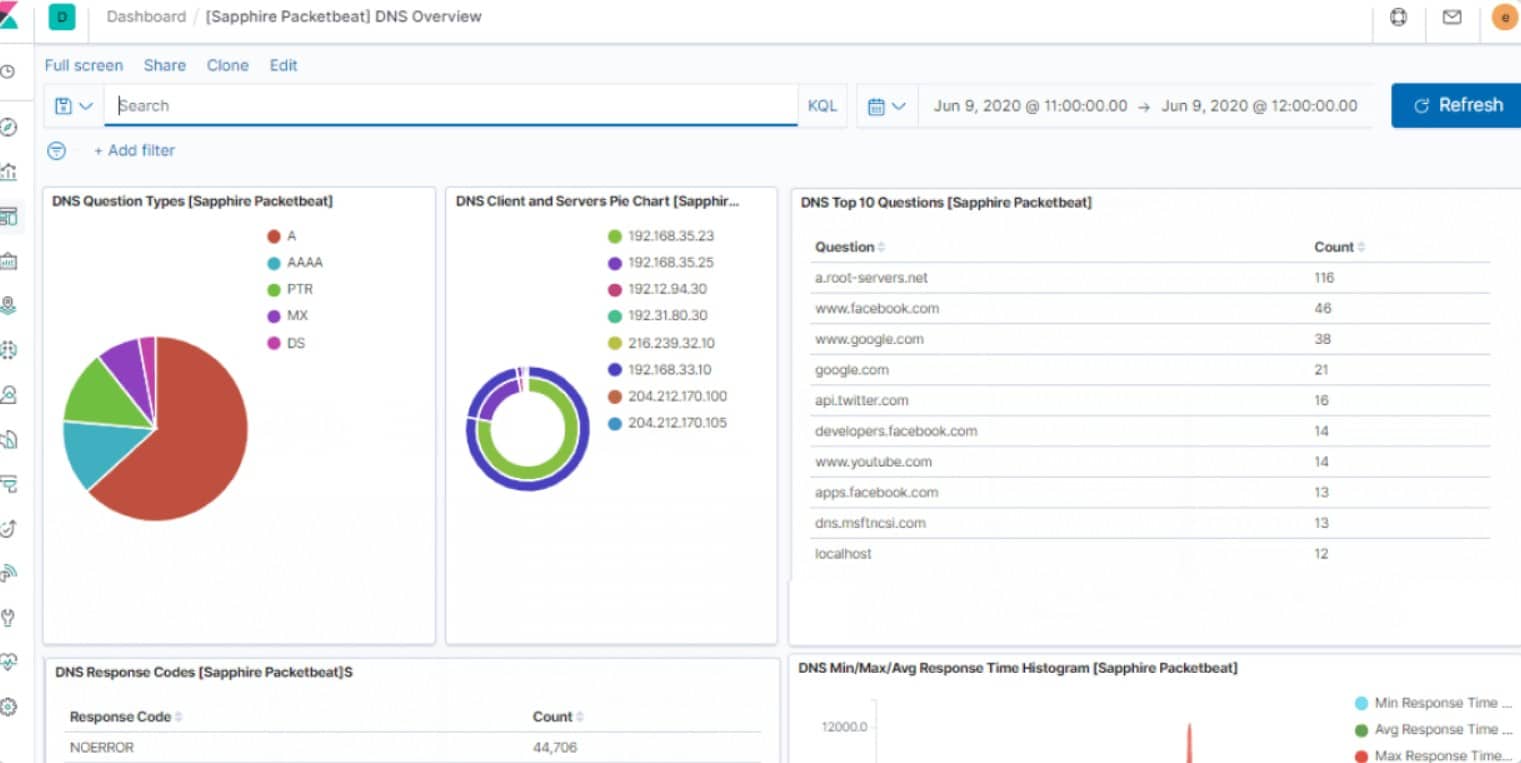This screenshot has height=763, width=1521.
Task: Open Management gear icon in sidebar
Action: (8, 707)
